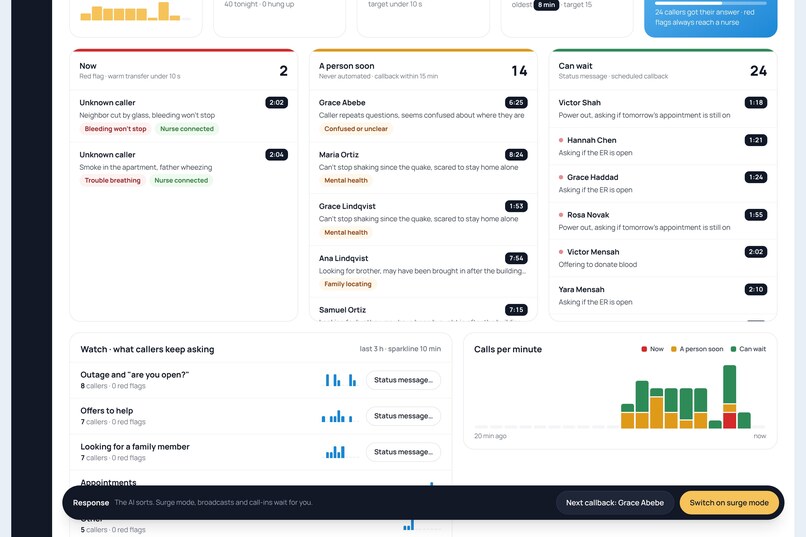Viewport: 806px width, 537px height.
Task: Open Rosa Novak's call
Action: (x=663, y=221)
